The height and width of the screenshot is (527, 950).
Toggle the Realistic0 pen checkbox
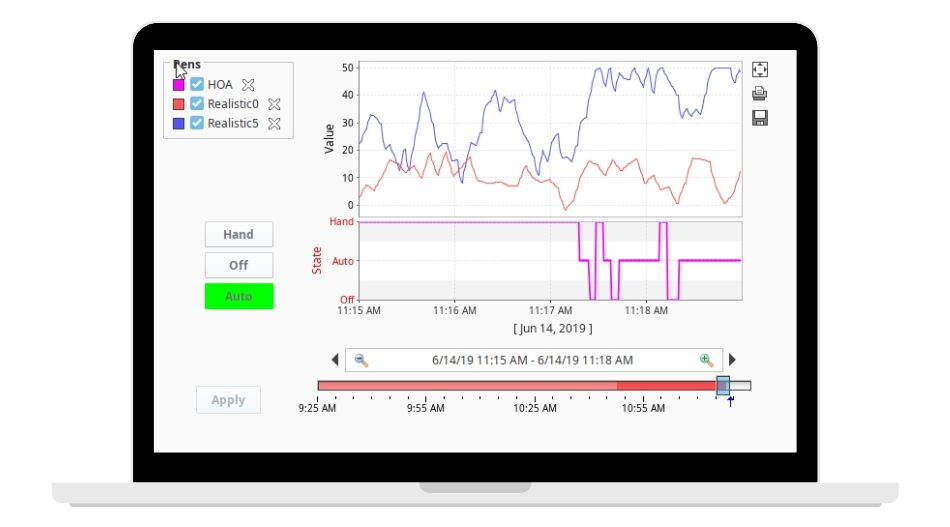(x=197, y=104)
